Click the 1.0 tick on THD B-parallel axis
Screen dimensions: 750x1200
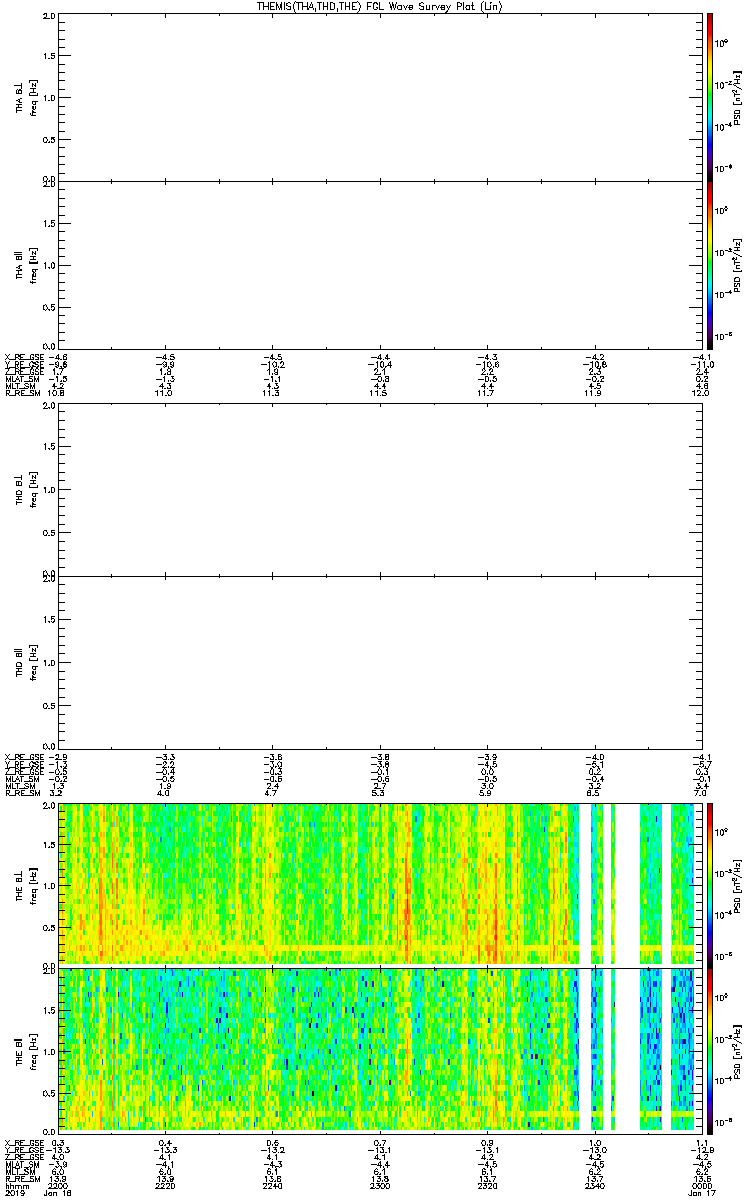coord(50,661)
